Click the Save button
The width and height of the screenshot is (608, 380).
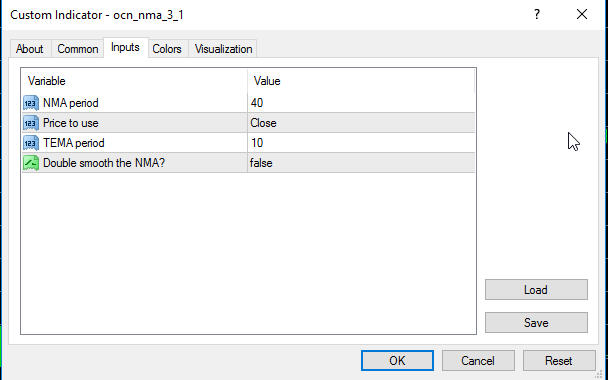(x=536, y=323)
